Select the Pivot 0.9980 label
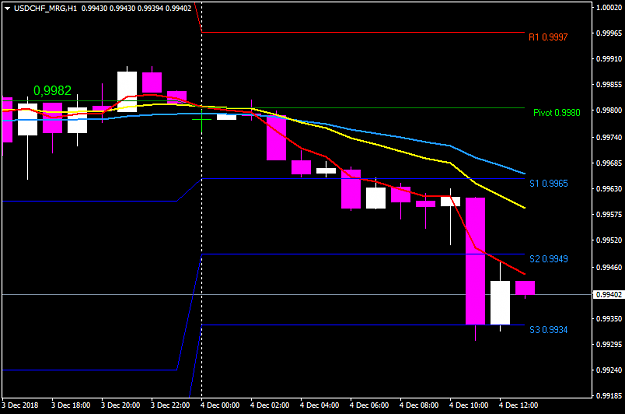Viewport: 625px width, 414px height. [557, 113]
